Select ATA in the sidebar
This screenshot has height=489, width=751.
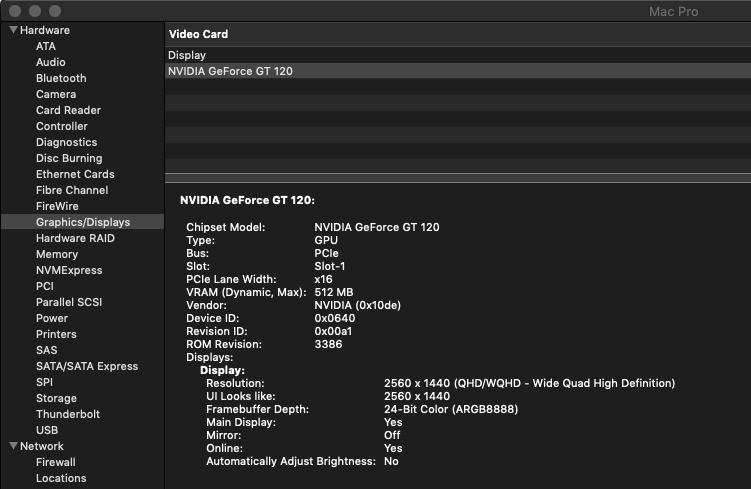coord(46,46)
